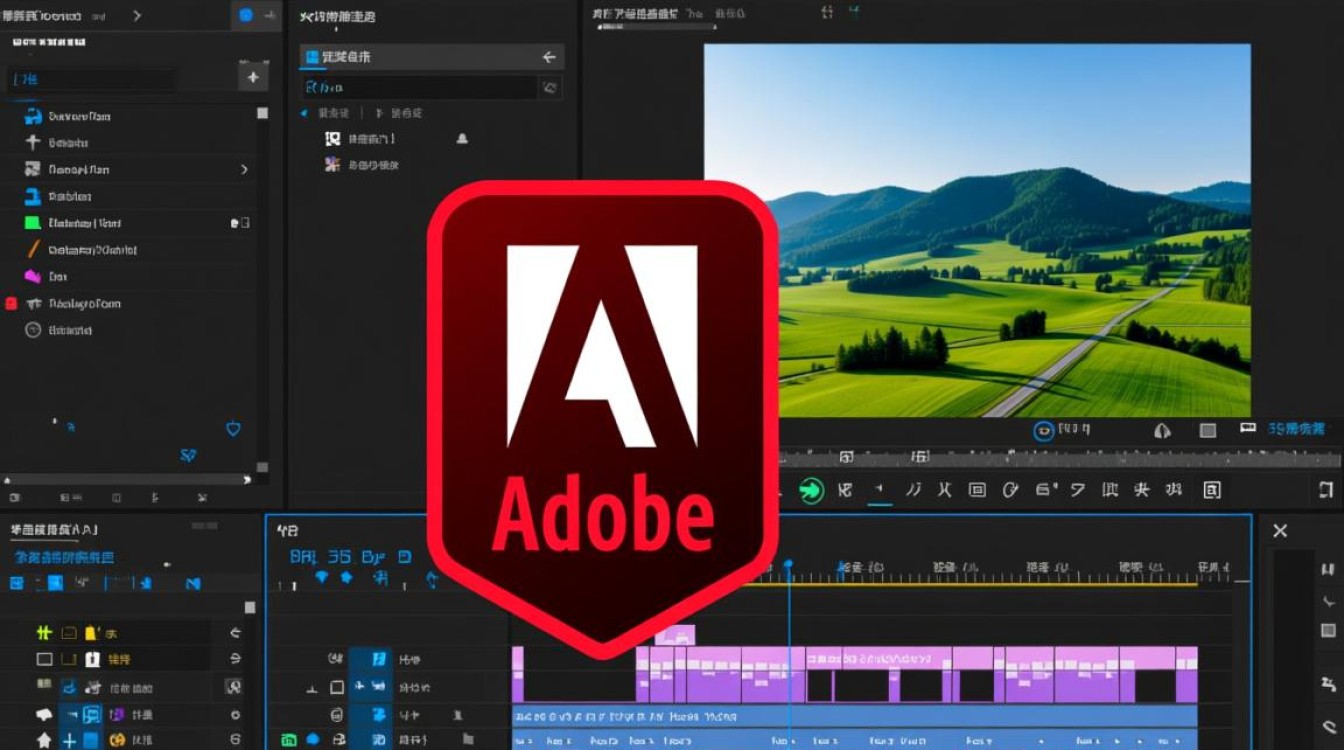
Task: Expand the chevron arrow in the top-left panel title bar
Action: pyautogui.click(x=137, y=16)
